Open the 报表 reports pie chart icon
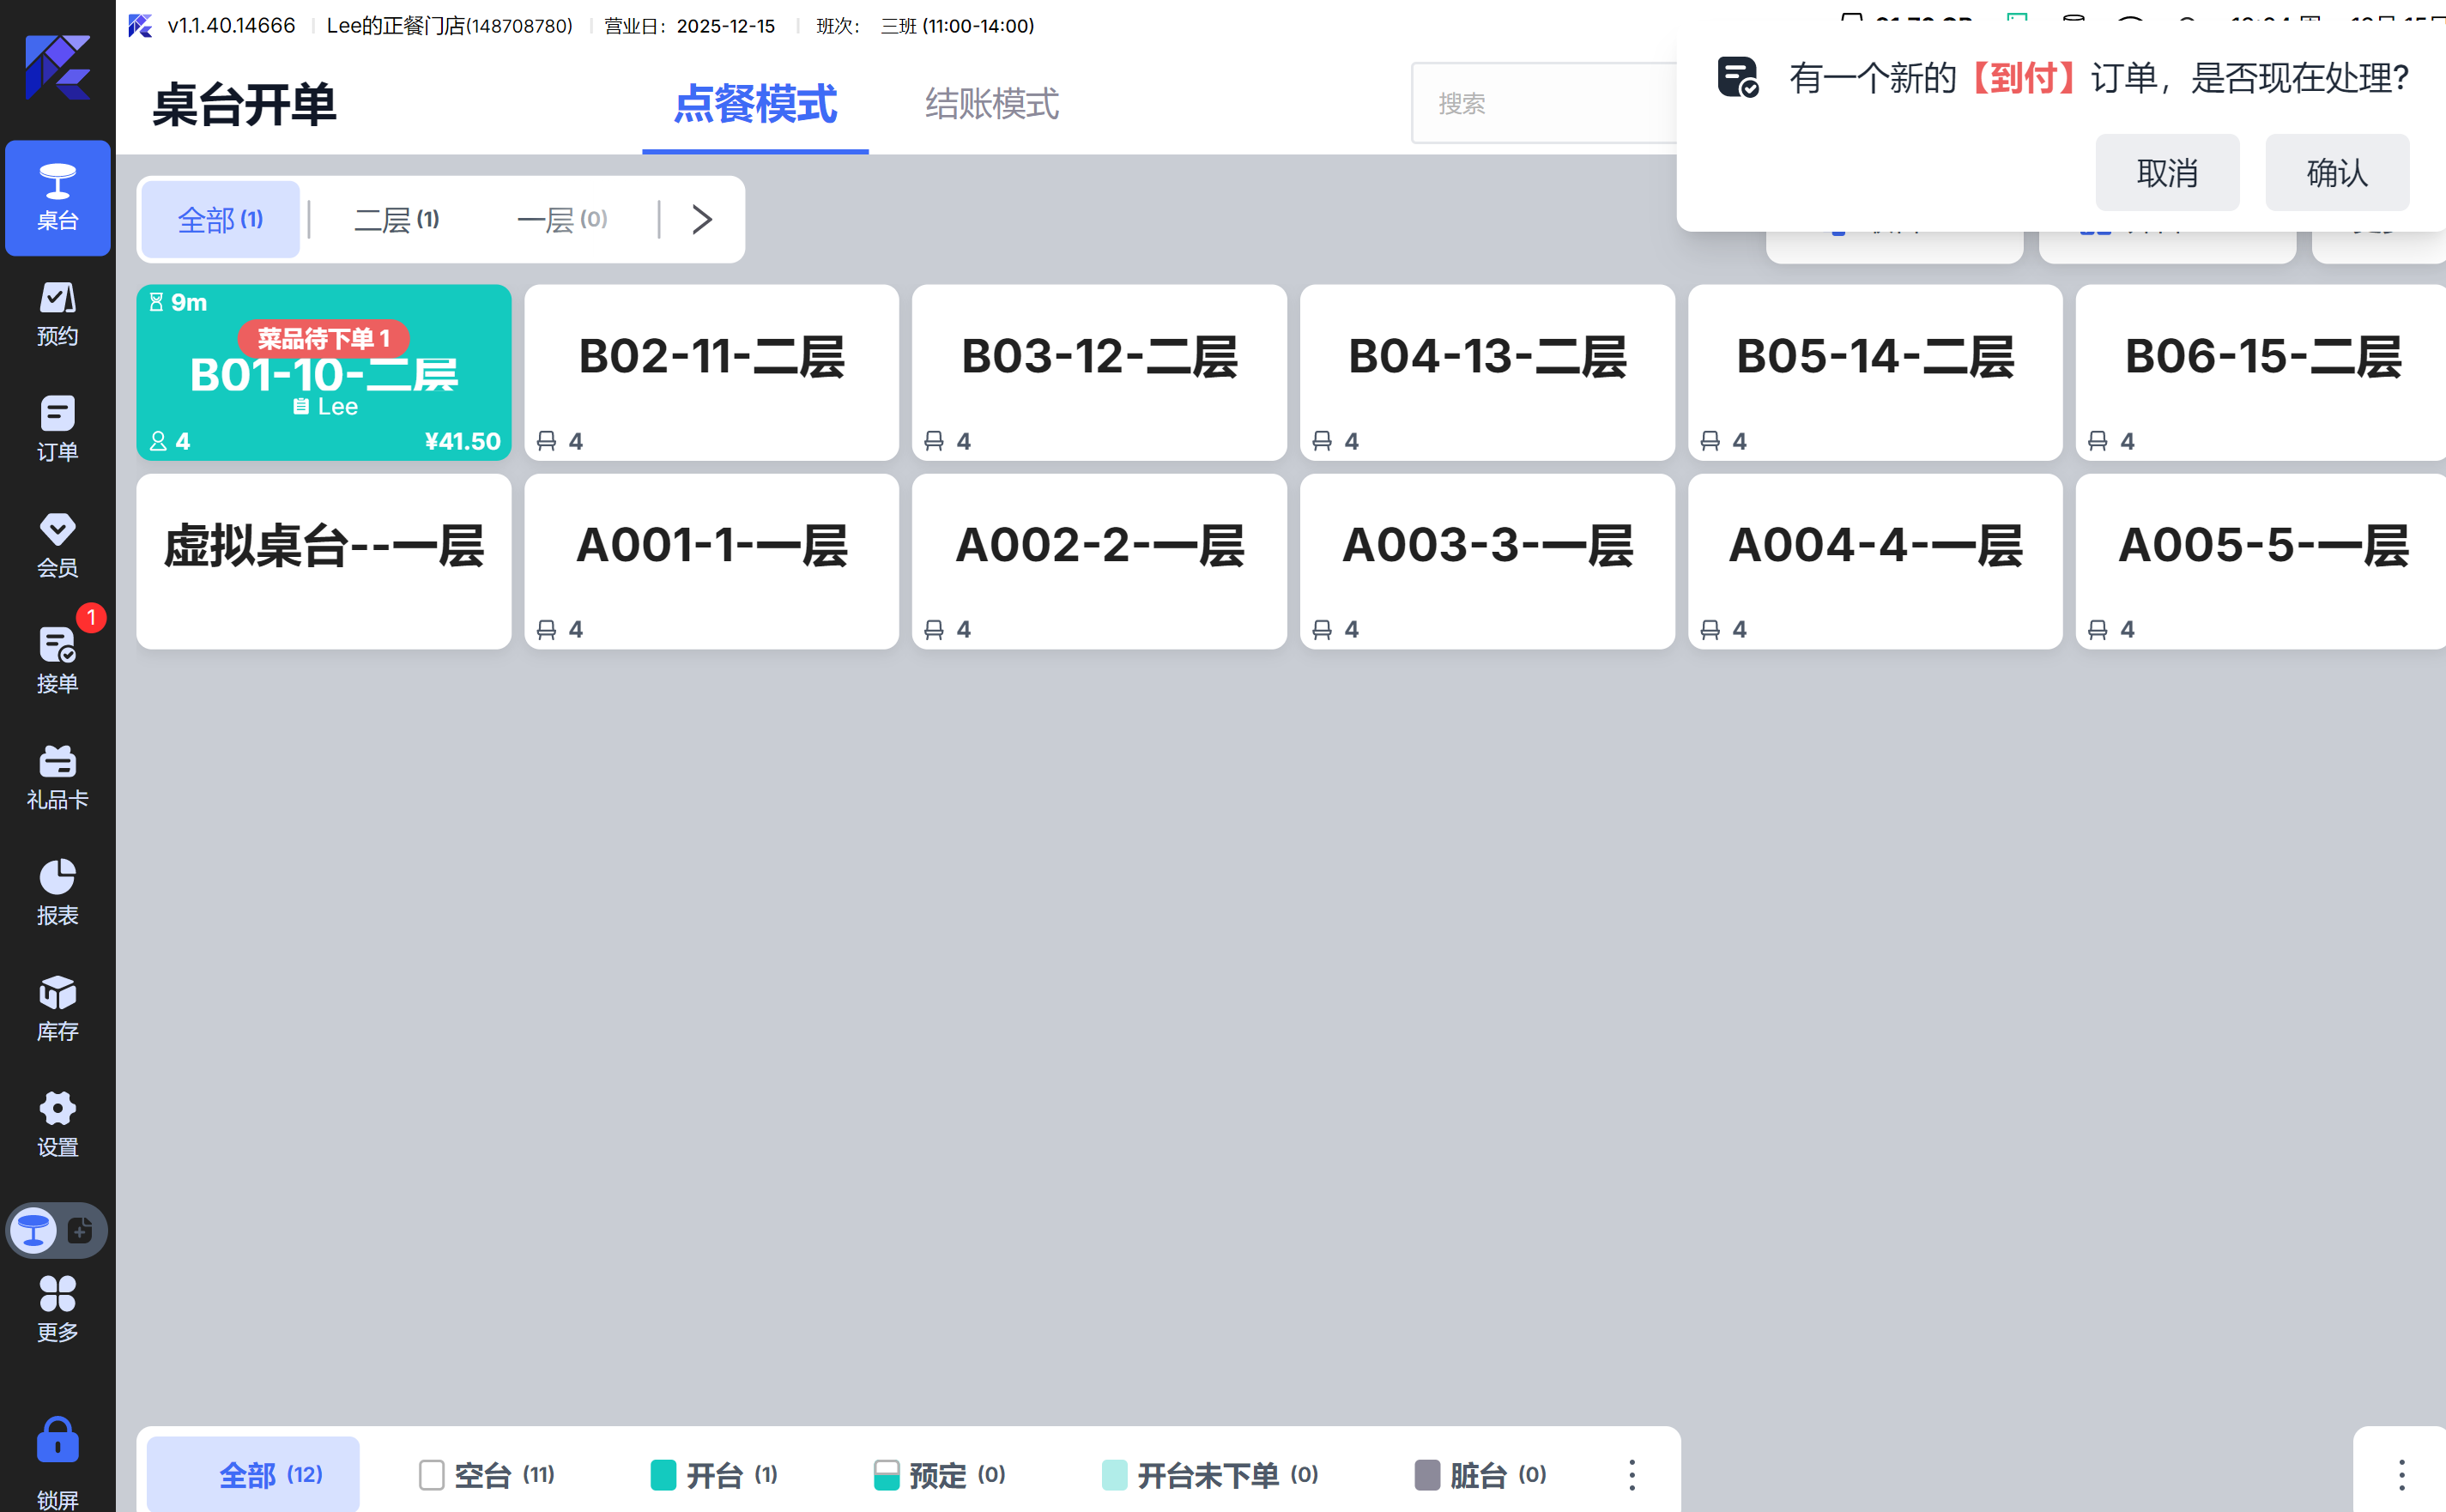Viewport: 2446px width, 1512px height. [57, 892]
